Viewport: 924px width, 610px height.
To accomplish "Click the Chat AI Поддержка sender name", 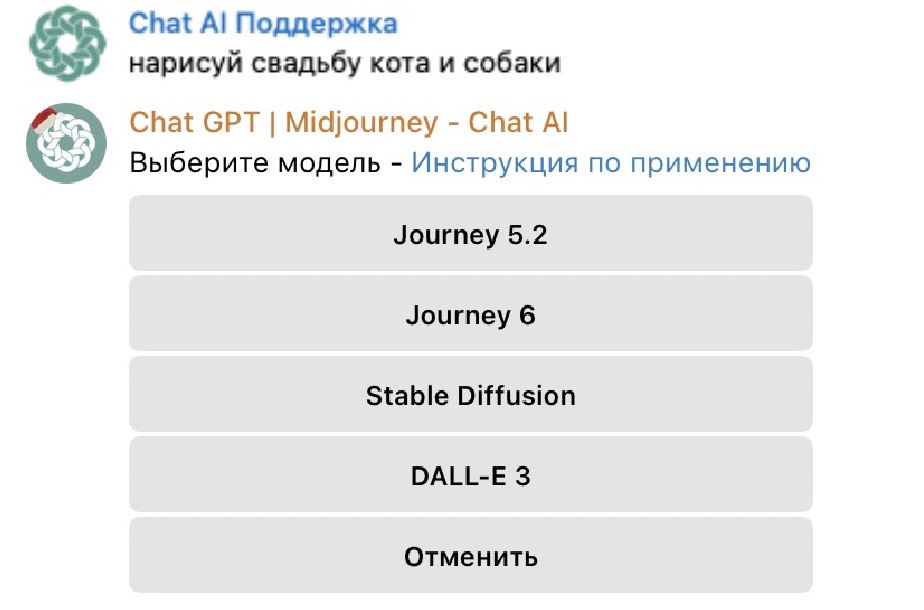I will (263, 23).
